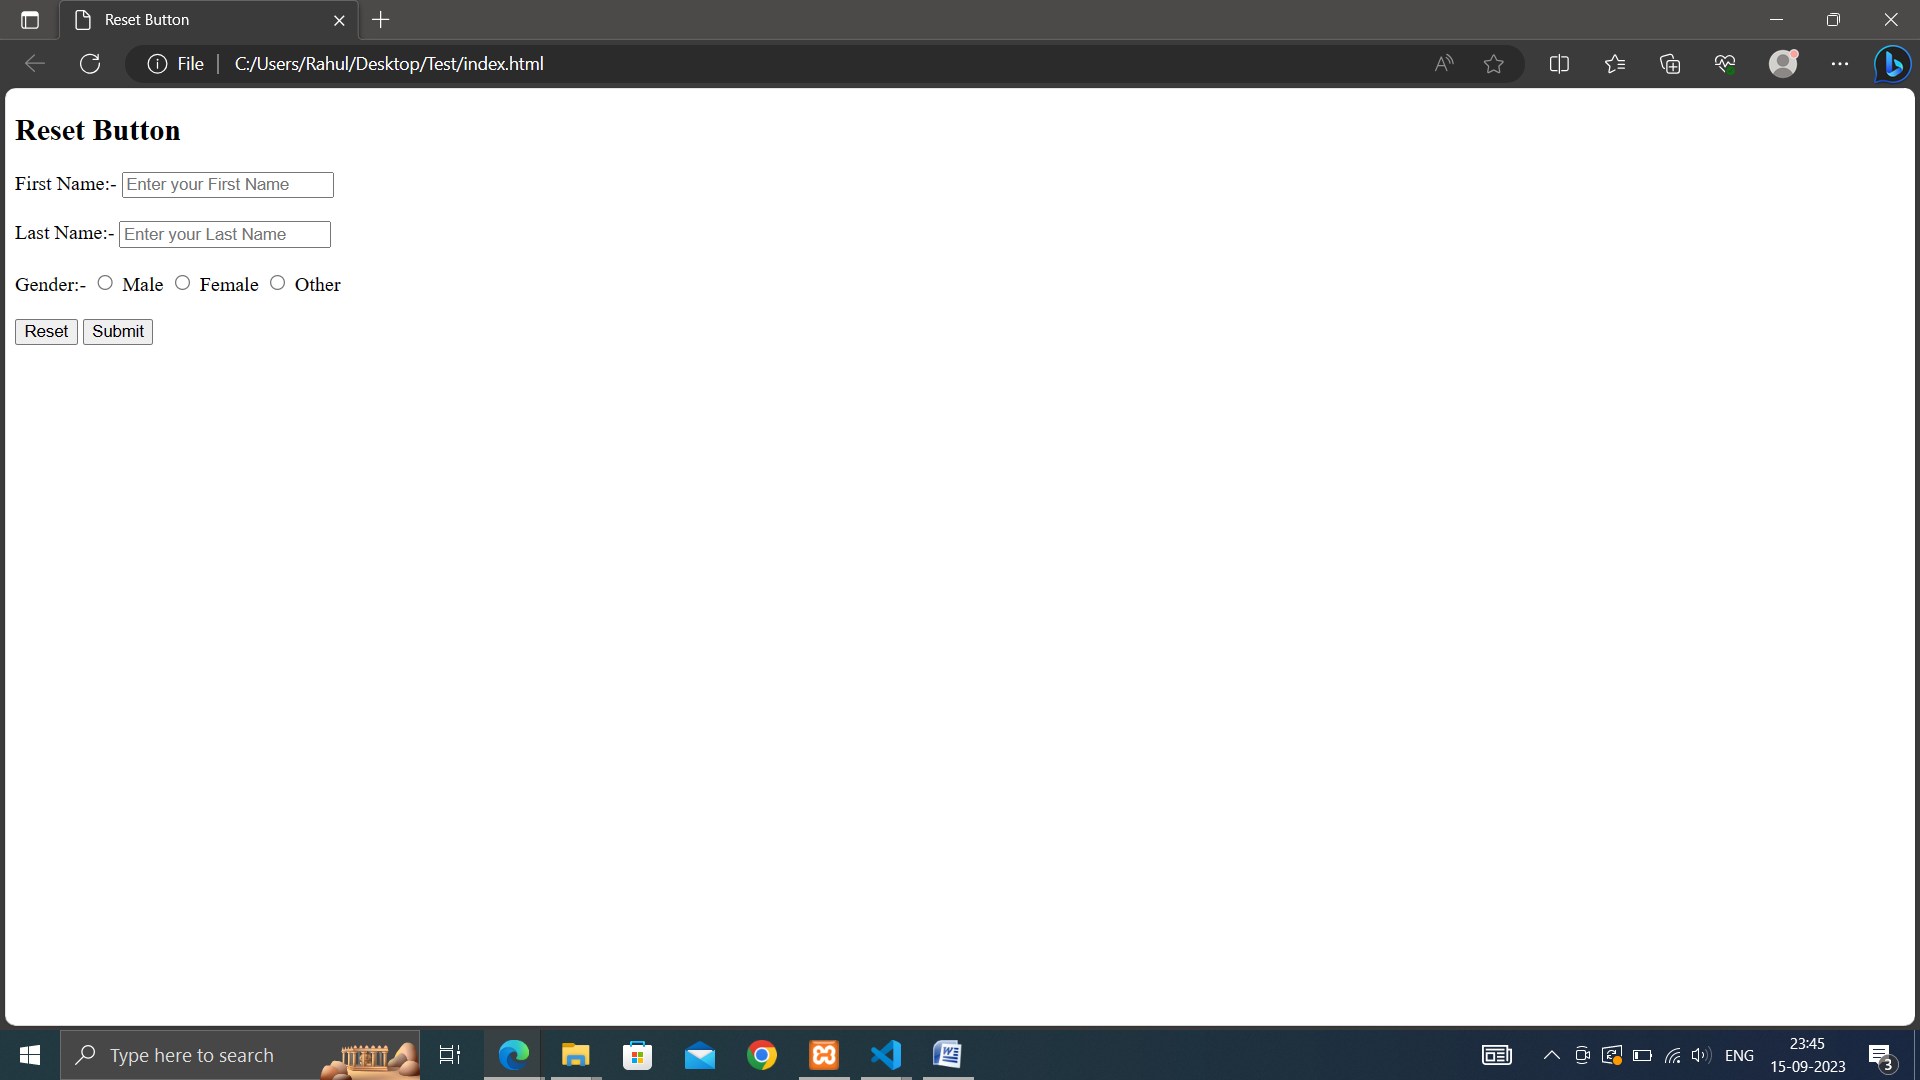Select the Reset Button tab

click(x=208, y=20)
